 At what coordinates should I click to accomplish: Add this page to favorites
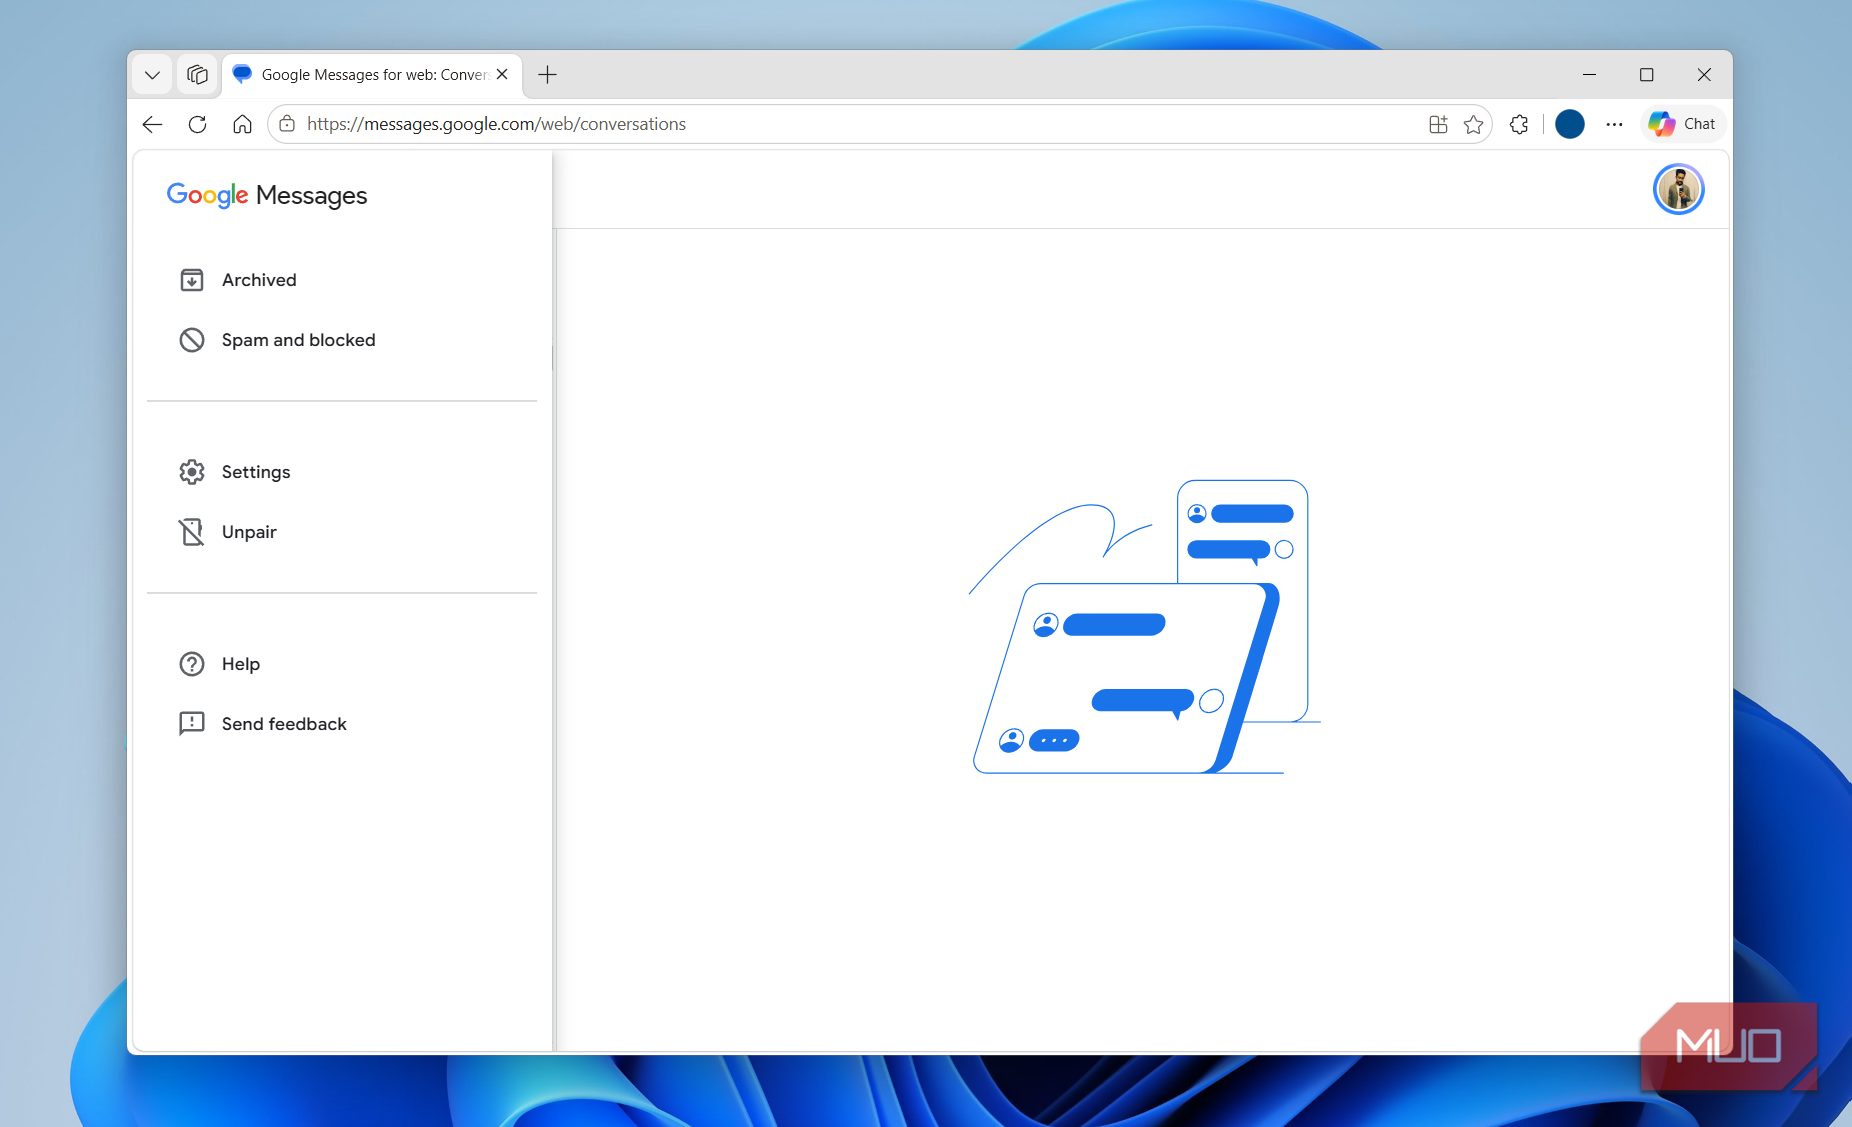click(x=1473, y=124)
